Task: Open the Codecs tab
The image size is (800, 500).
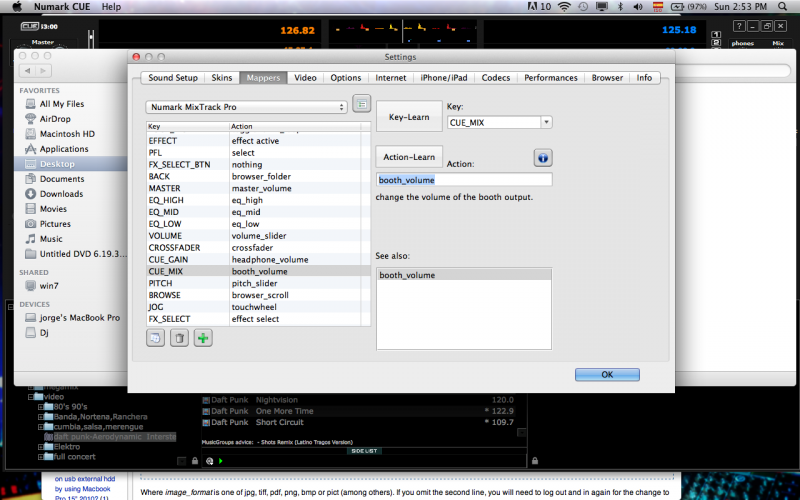Action: (495, 77)
